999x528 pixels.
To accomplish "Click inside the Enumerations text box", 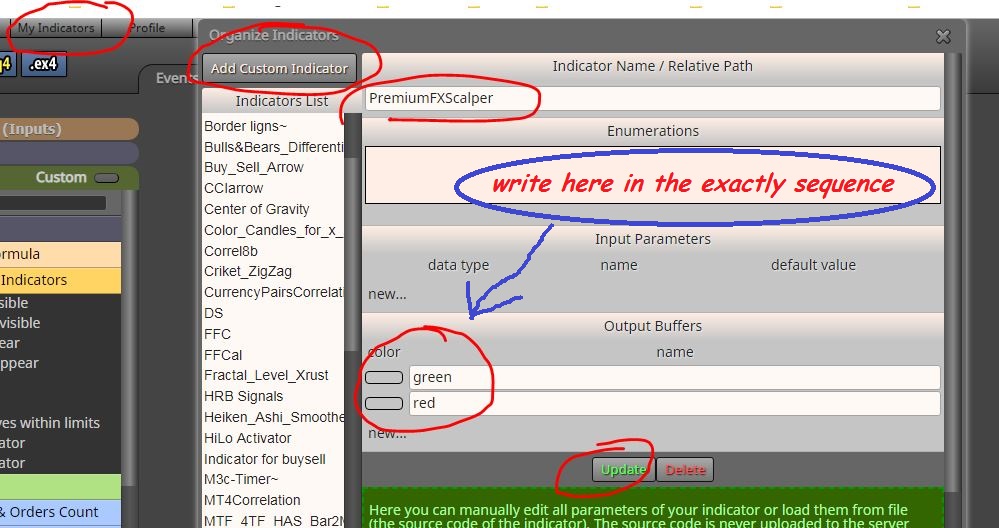I will tap(652, 175).
